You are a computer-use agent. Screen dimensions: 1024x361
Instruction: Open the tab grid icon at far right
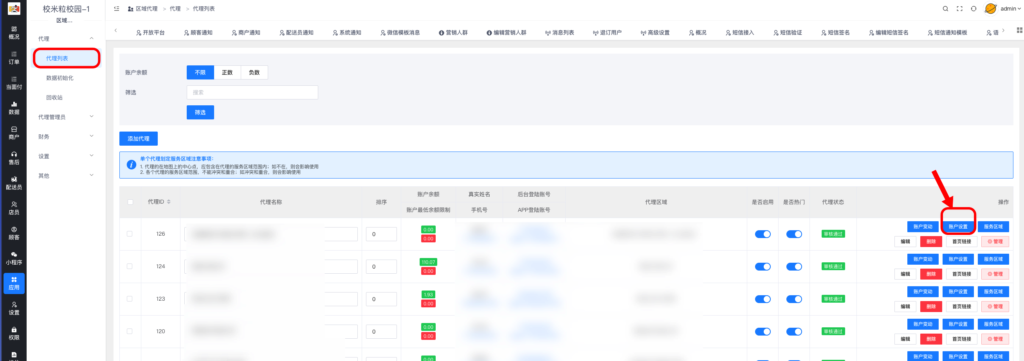[1019, 31]
